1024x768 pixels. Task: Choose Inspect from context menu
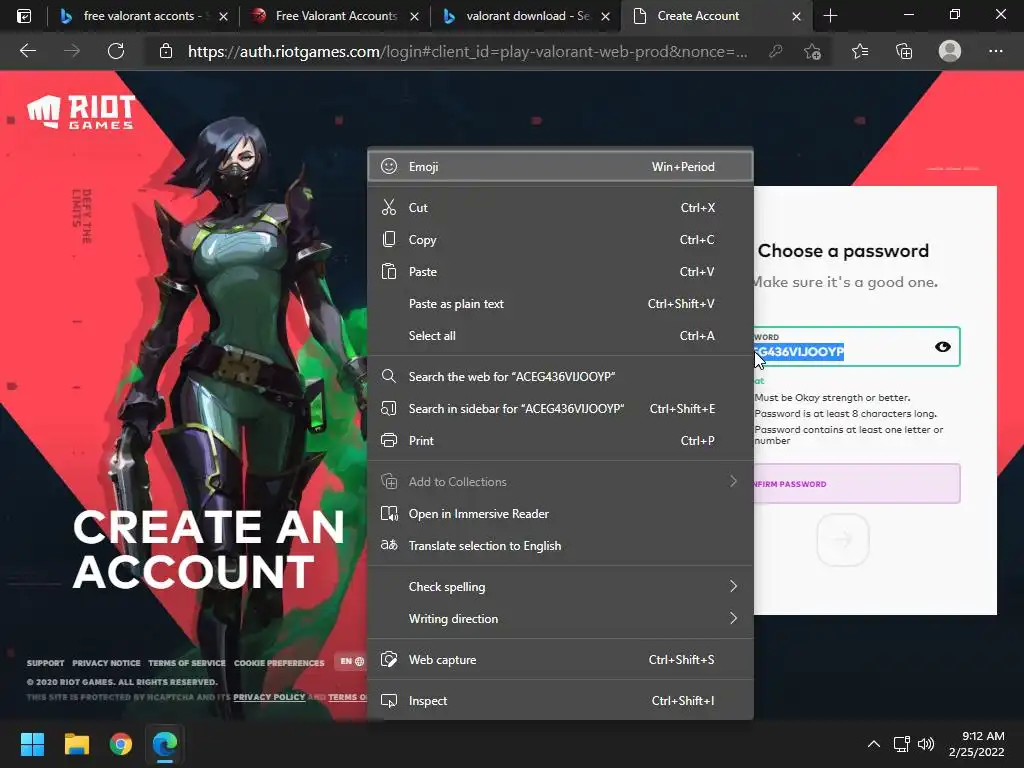[560, 701]
